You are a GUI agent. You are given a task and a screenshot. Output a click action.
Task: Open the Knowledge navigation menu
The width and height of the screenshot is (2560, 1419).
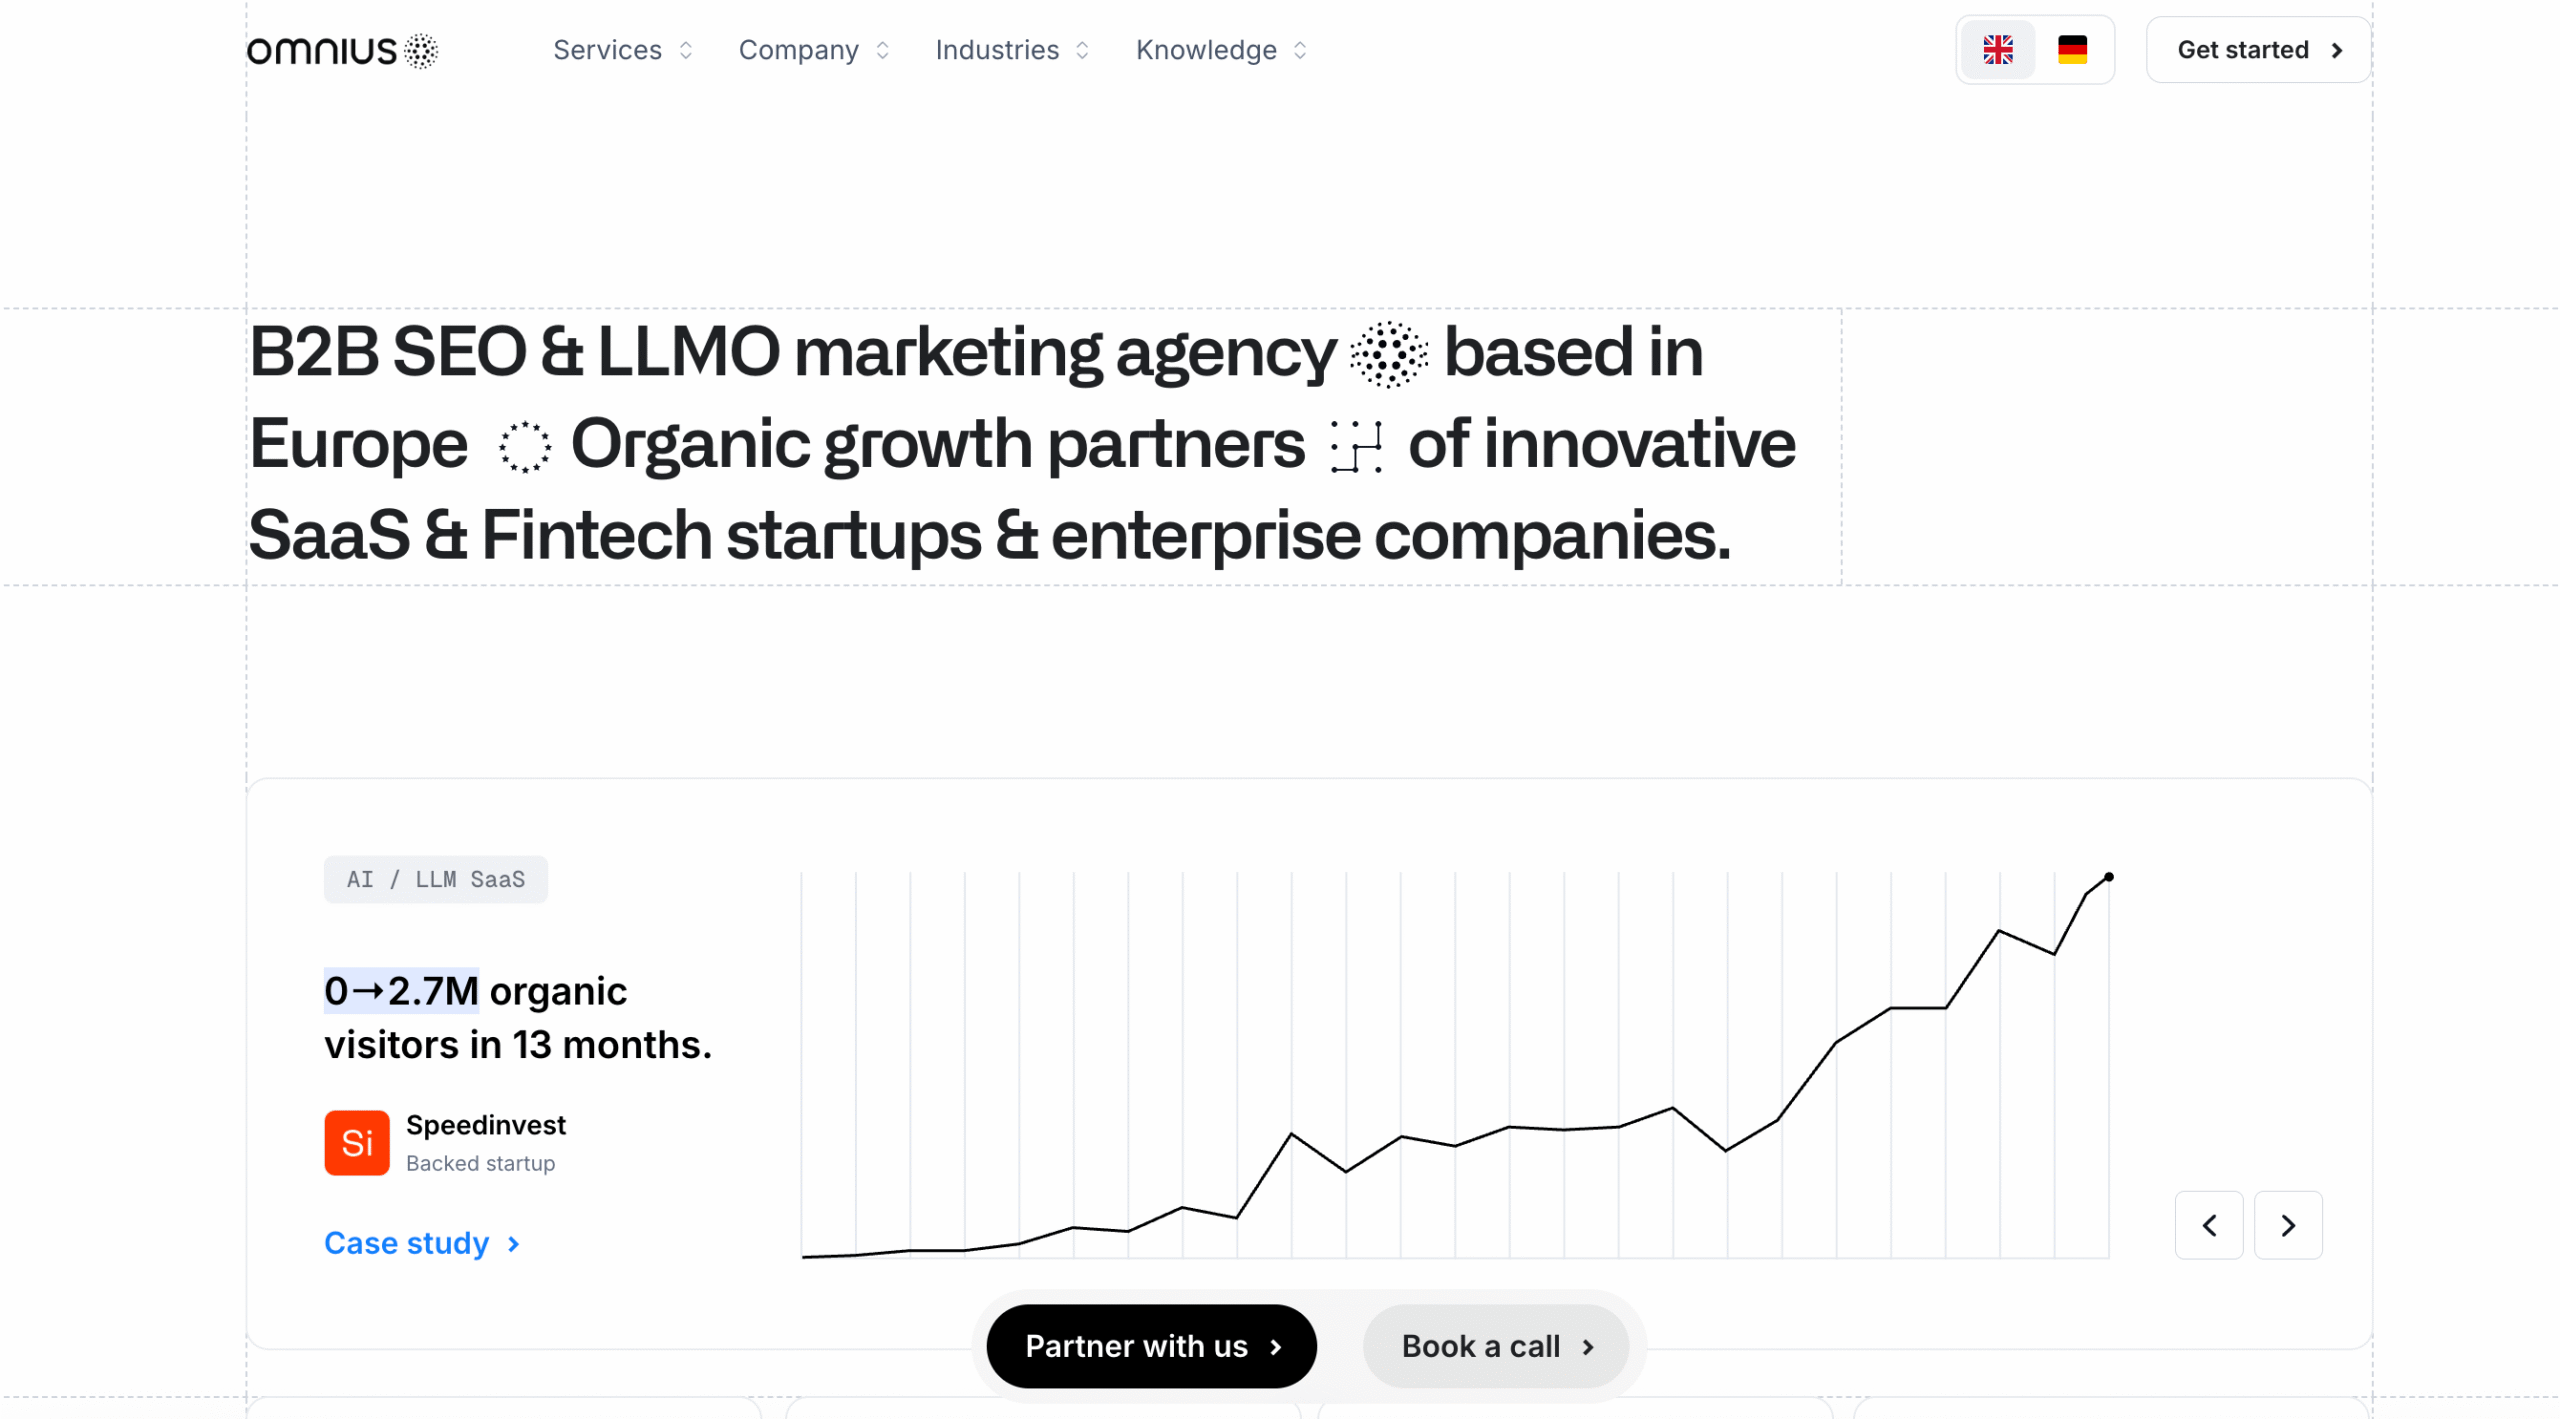(x=1220, y=50)
